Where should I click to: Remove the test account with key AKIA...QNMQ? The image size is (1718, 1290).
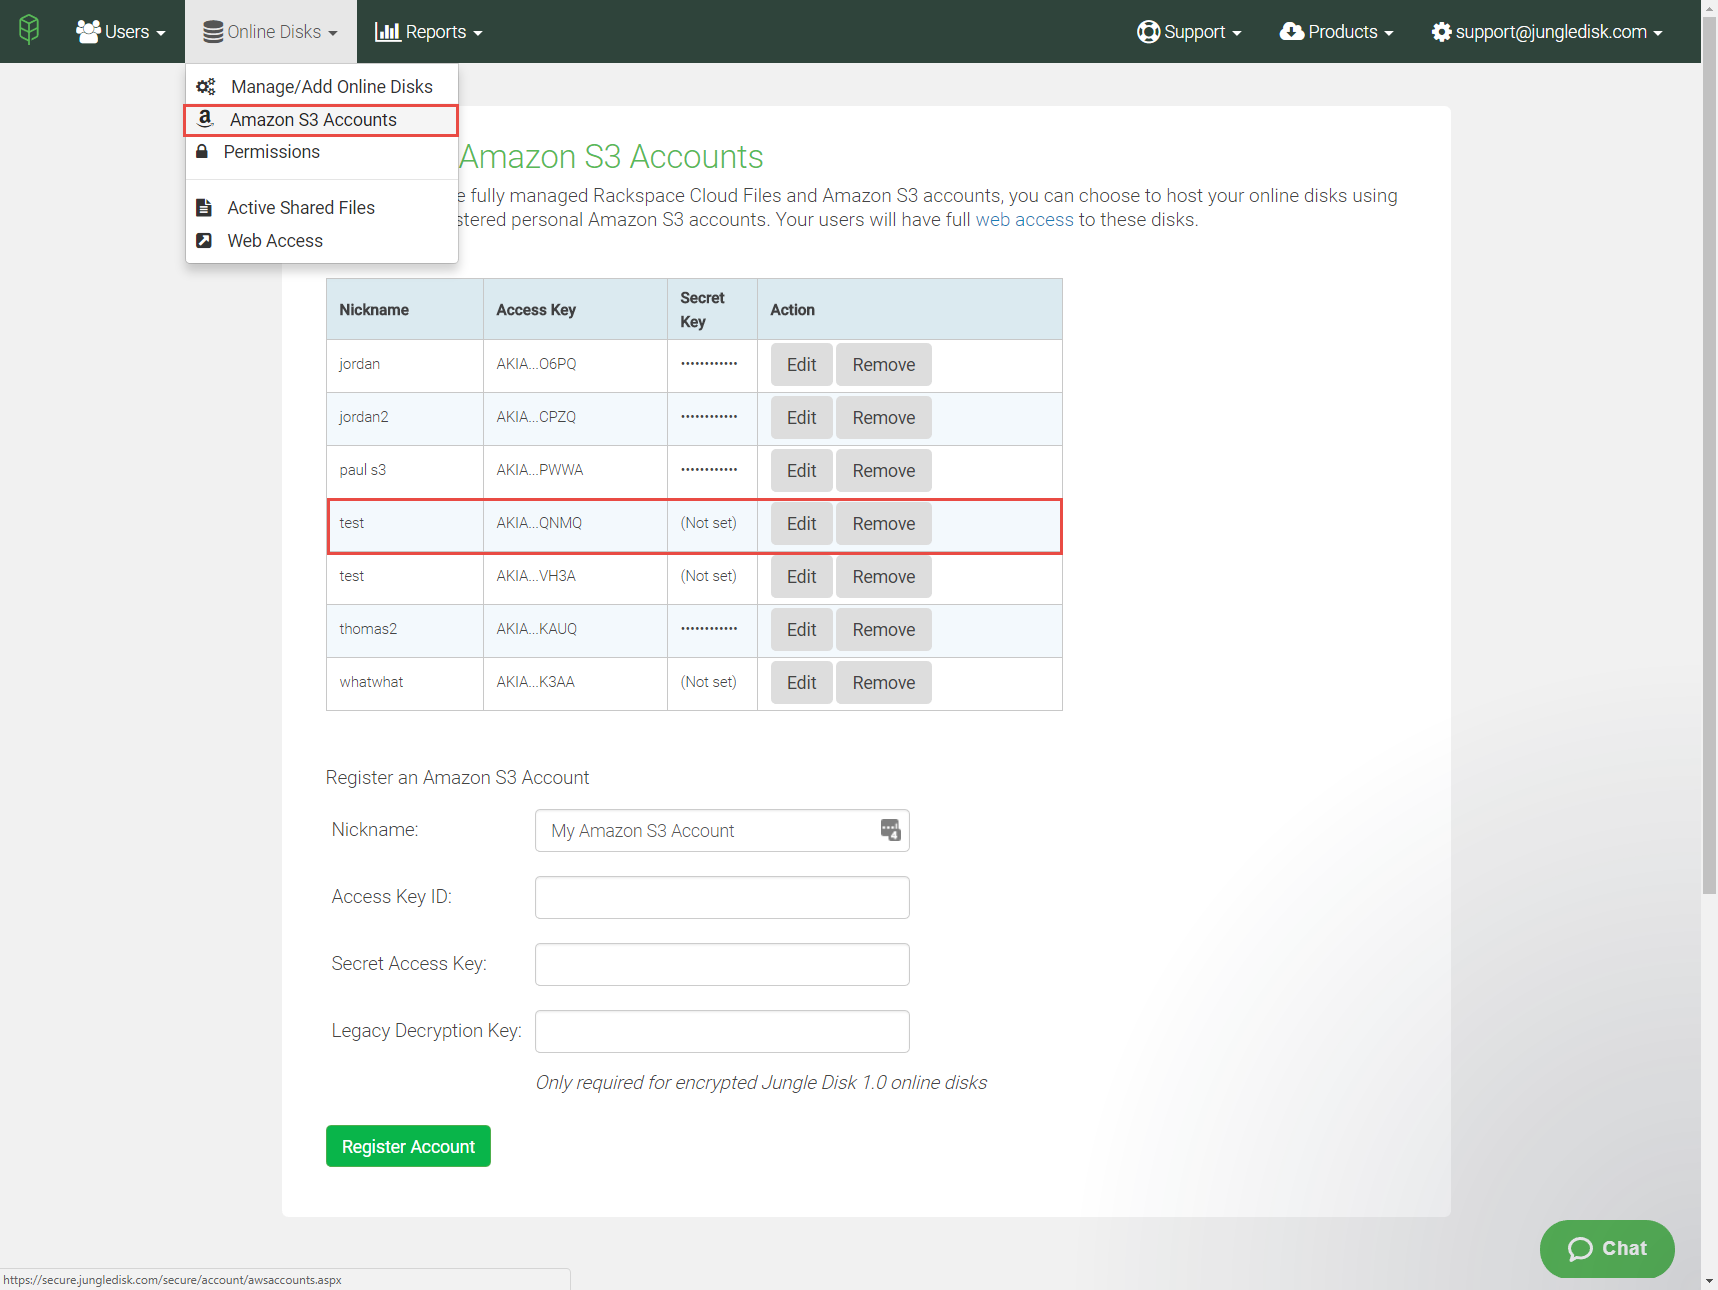[884, 524]
